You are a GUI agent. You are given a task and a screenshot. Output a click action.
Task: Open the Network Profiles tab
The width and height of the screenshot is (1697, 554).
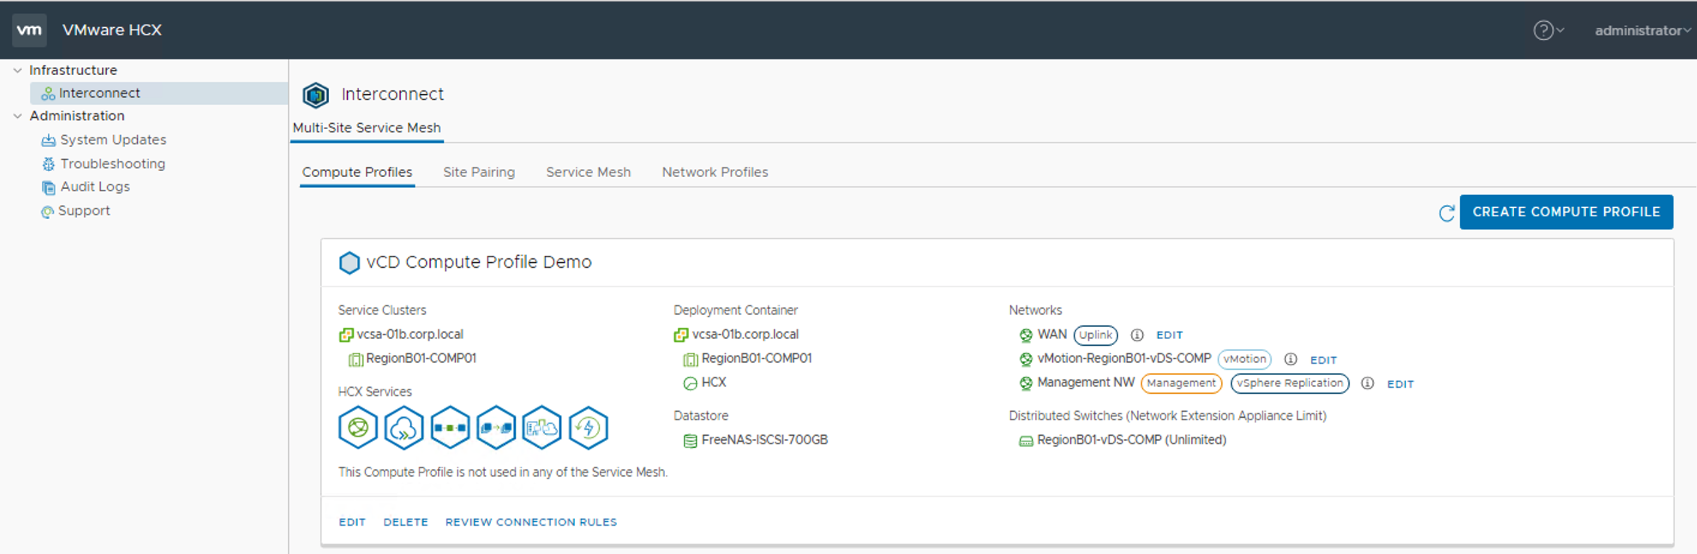coord(714,172)
